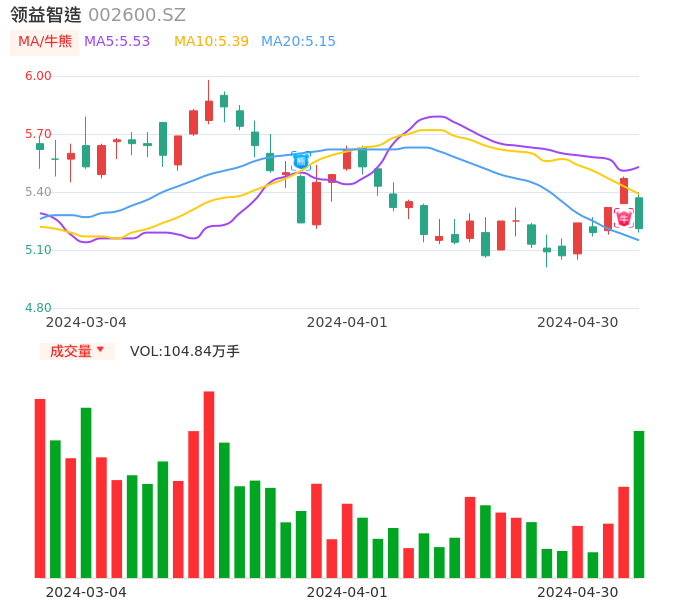
Task: Click the 5.40 price axis label
Action: coord(37,192)
